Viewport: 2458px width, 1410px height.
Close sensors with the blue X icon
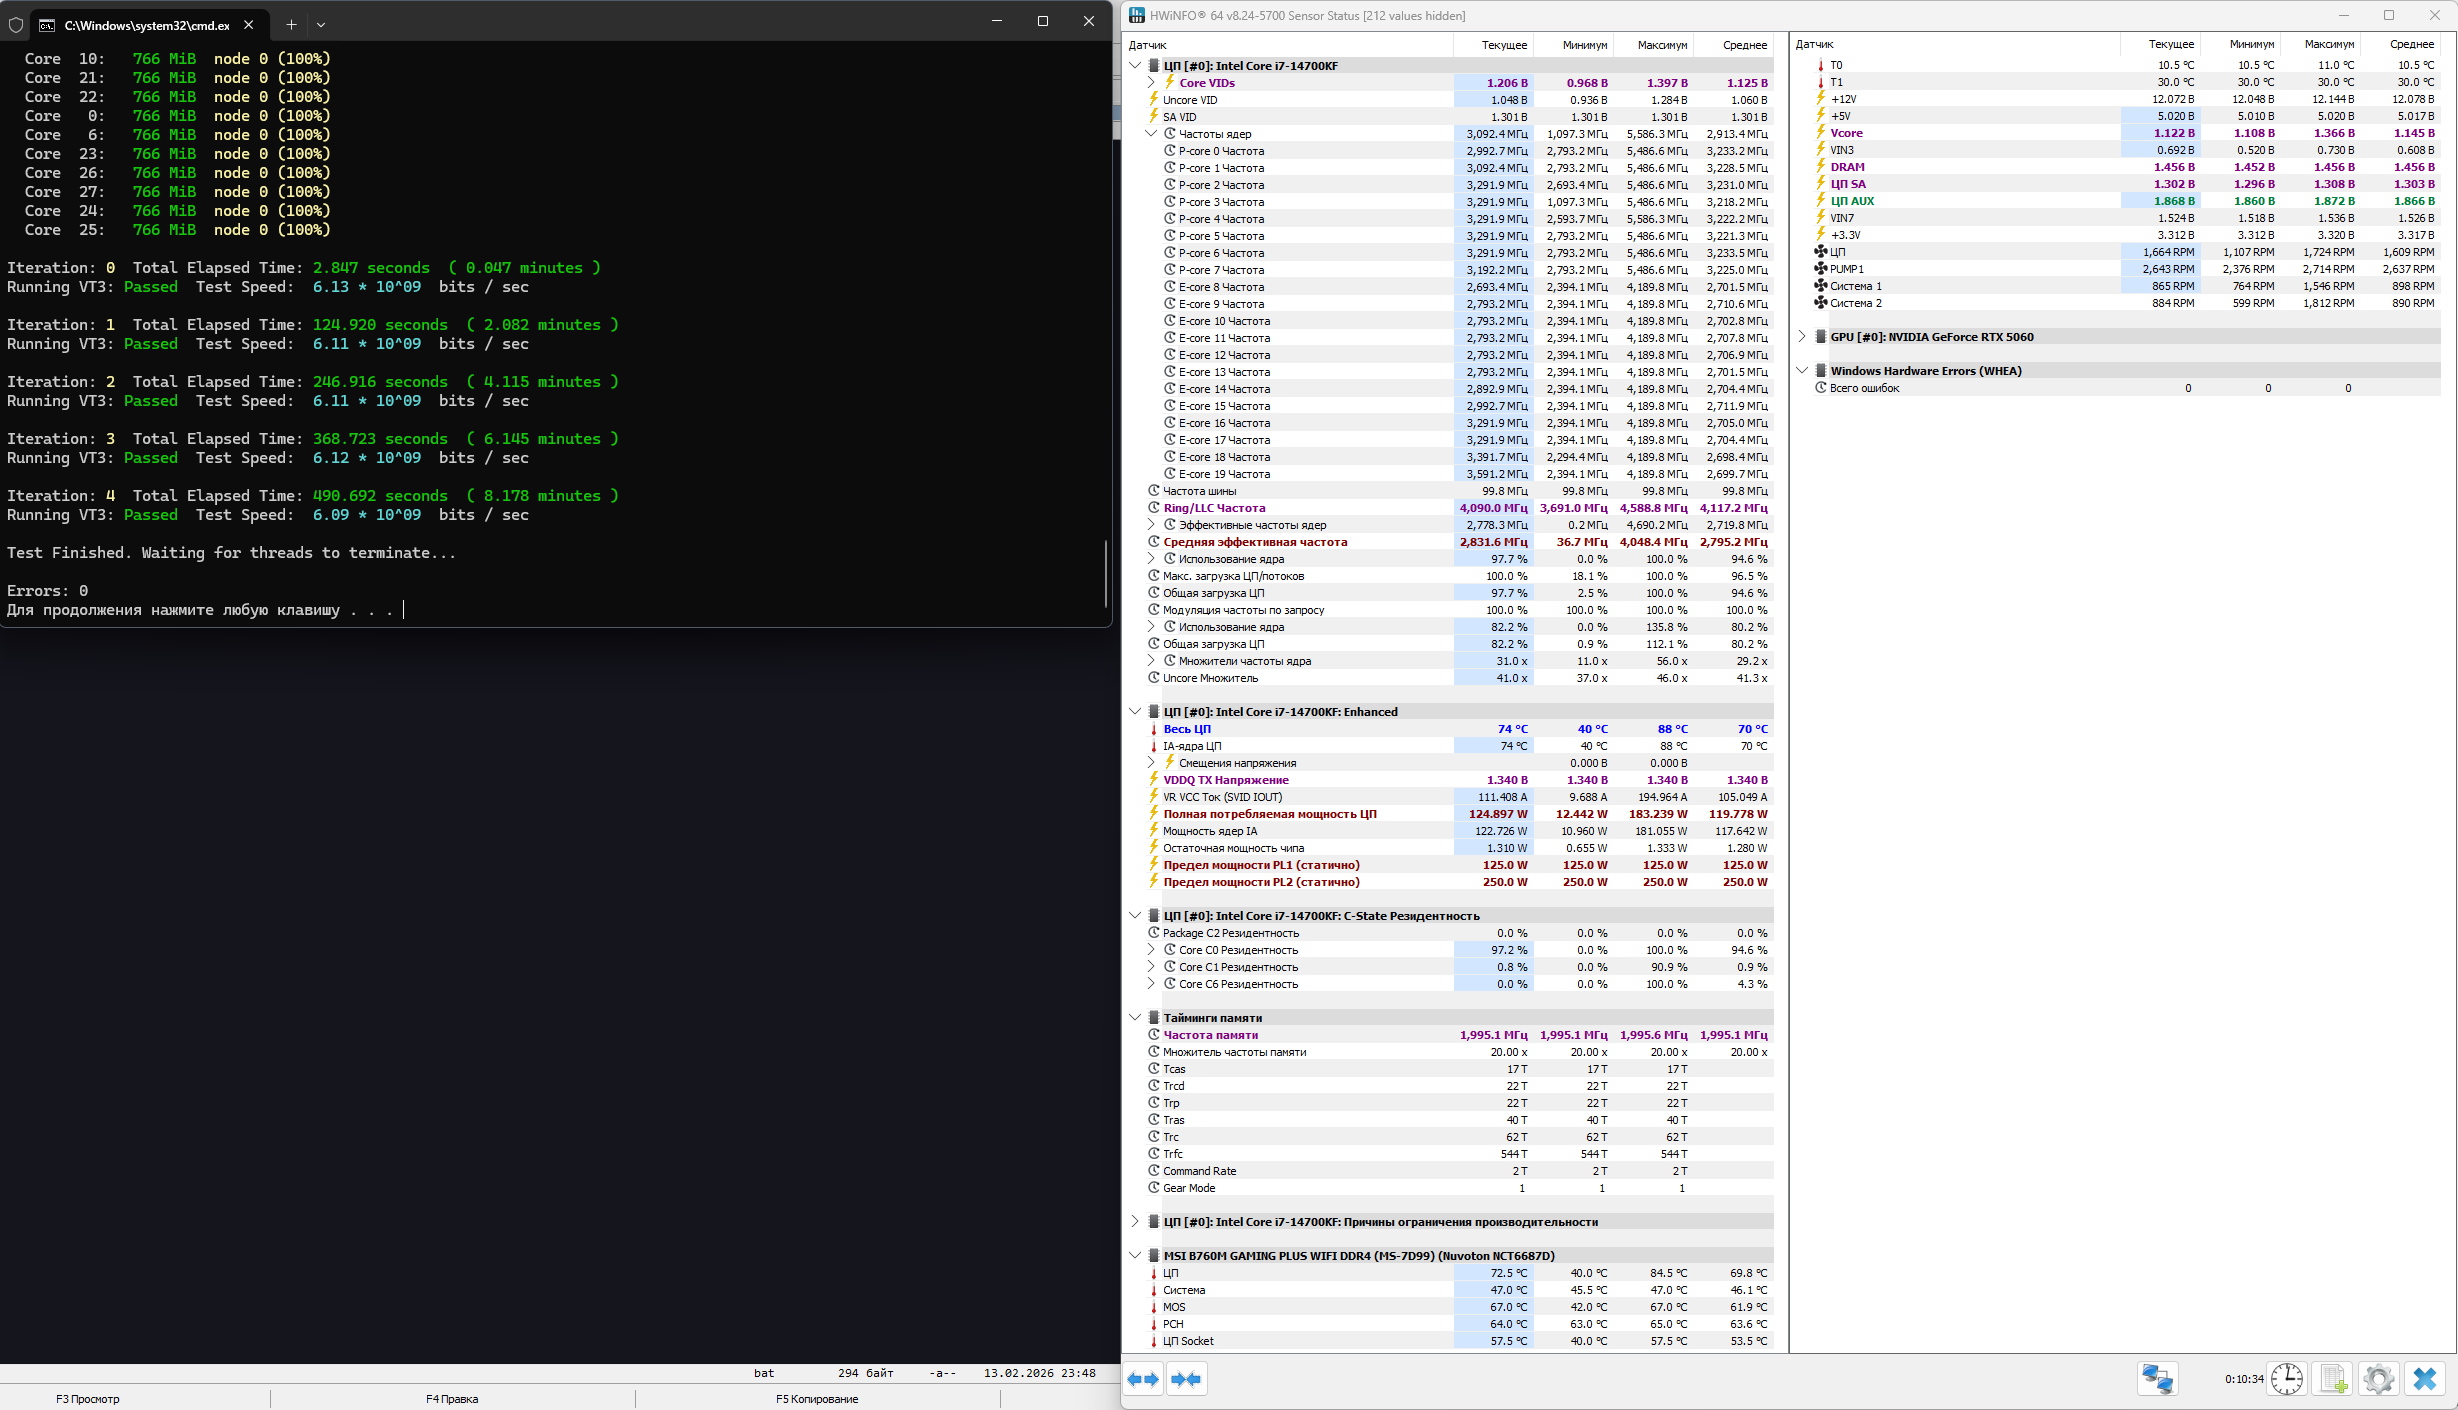pos(2424,1379)
